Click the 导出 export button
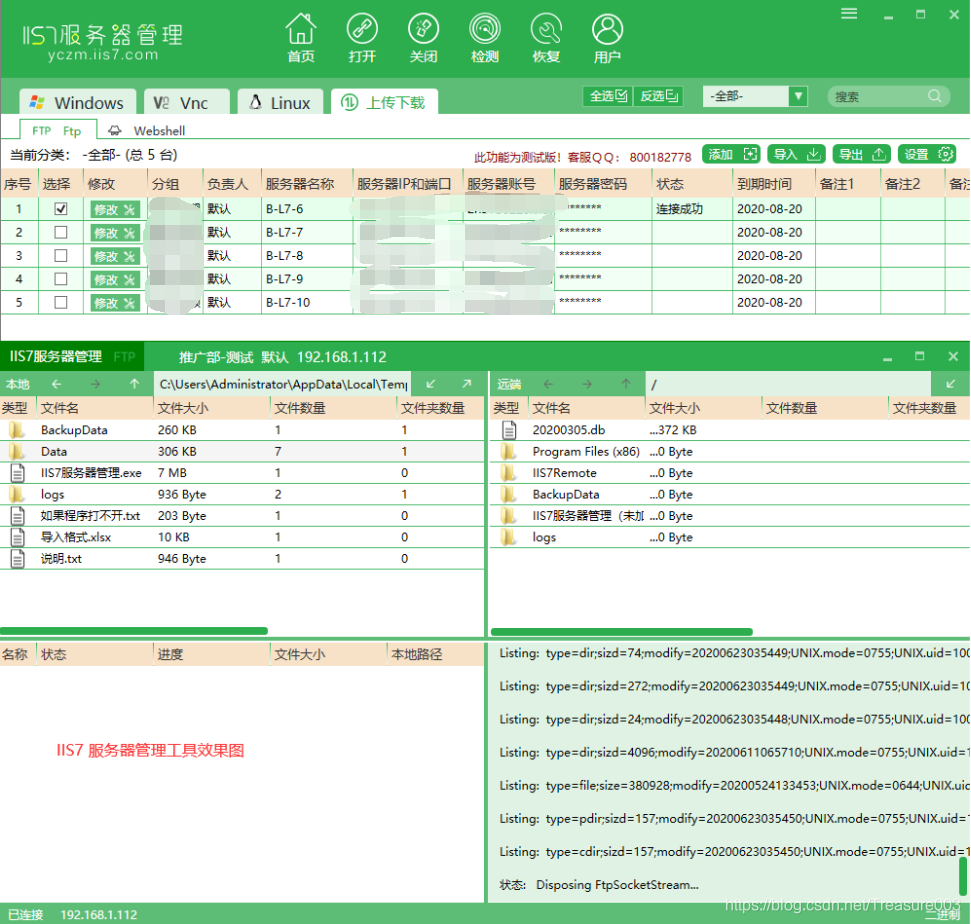Viewport: 971px width, 924px height. (x=862, y=154)
